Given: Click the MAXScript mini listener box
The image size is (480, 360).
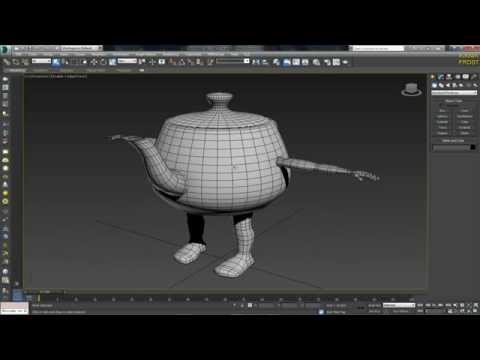Looking at the screenshot, I should tap(14, 308).
